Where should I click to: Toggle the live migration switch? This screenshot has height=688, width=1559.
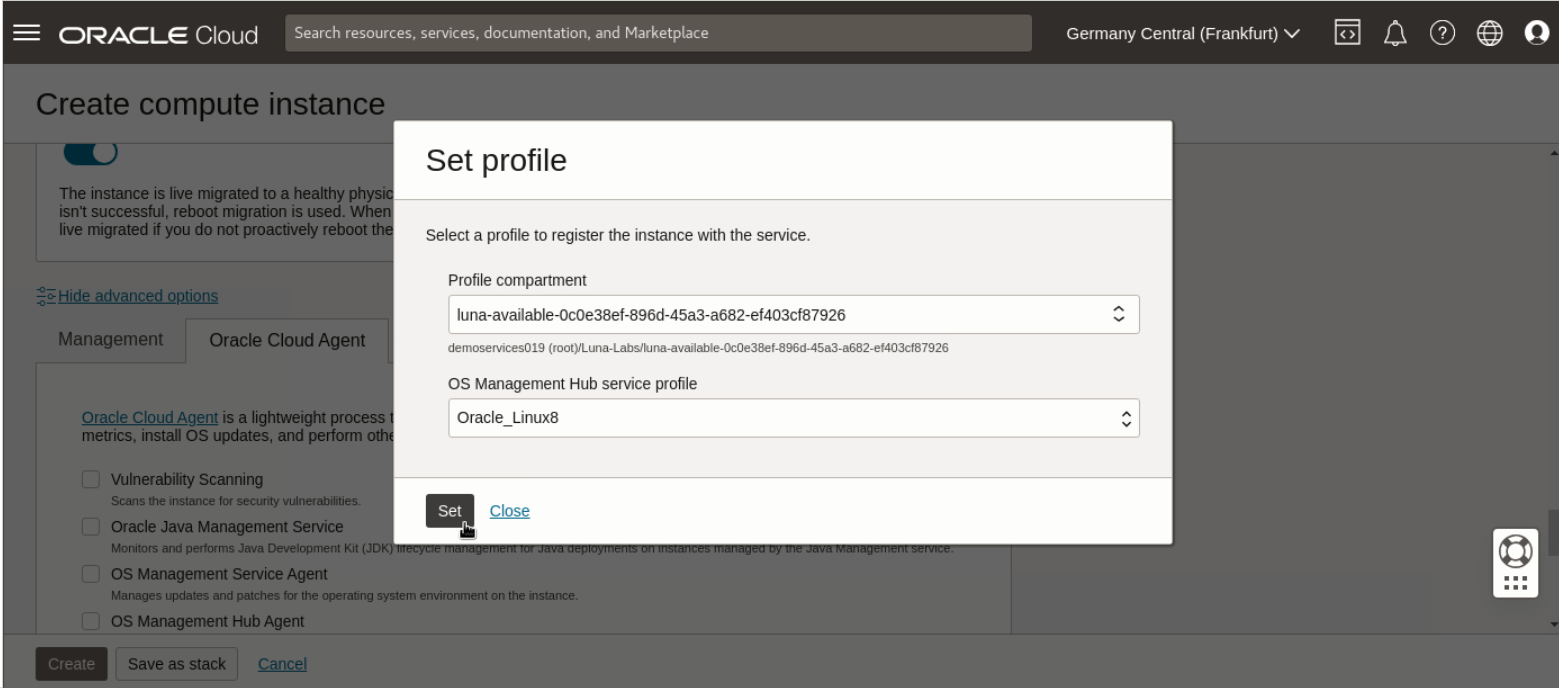[x=91, y=152]
